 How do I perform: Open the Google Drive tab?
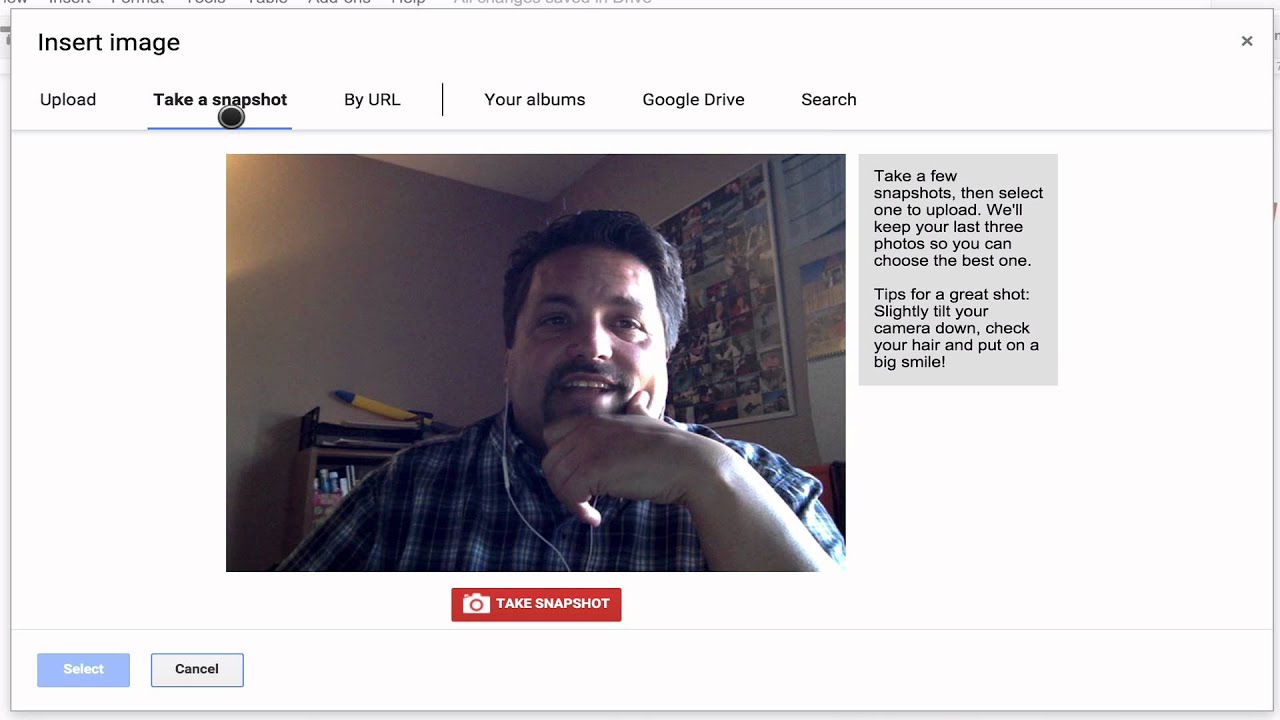tap(693, 100)
